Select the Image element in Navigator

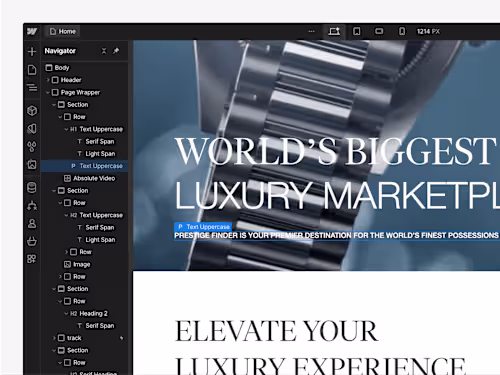coord(77,264)
